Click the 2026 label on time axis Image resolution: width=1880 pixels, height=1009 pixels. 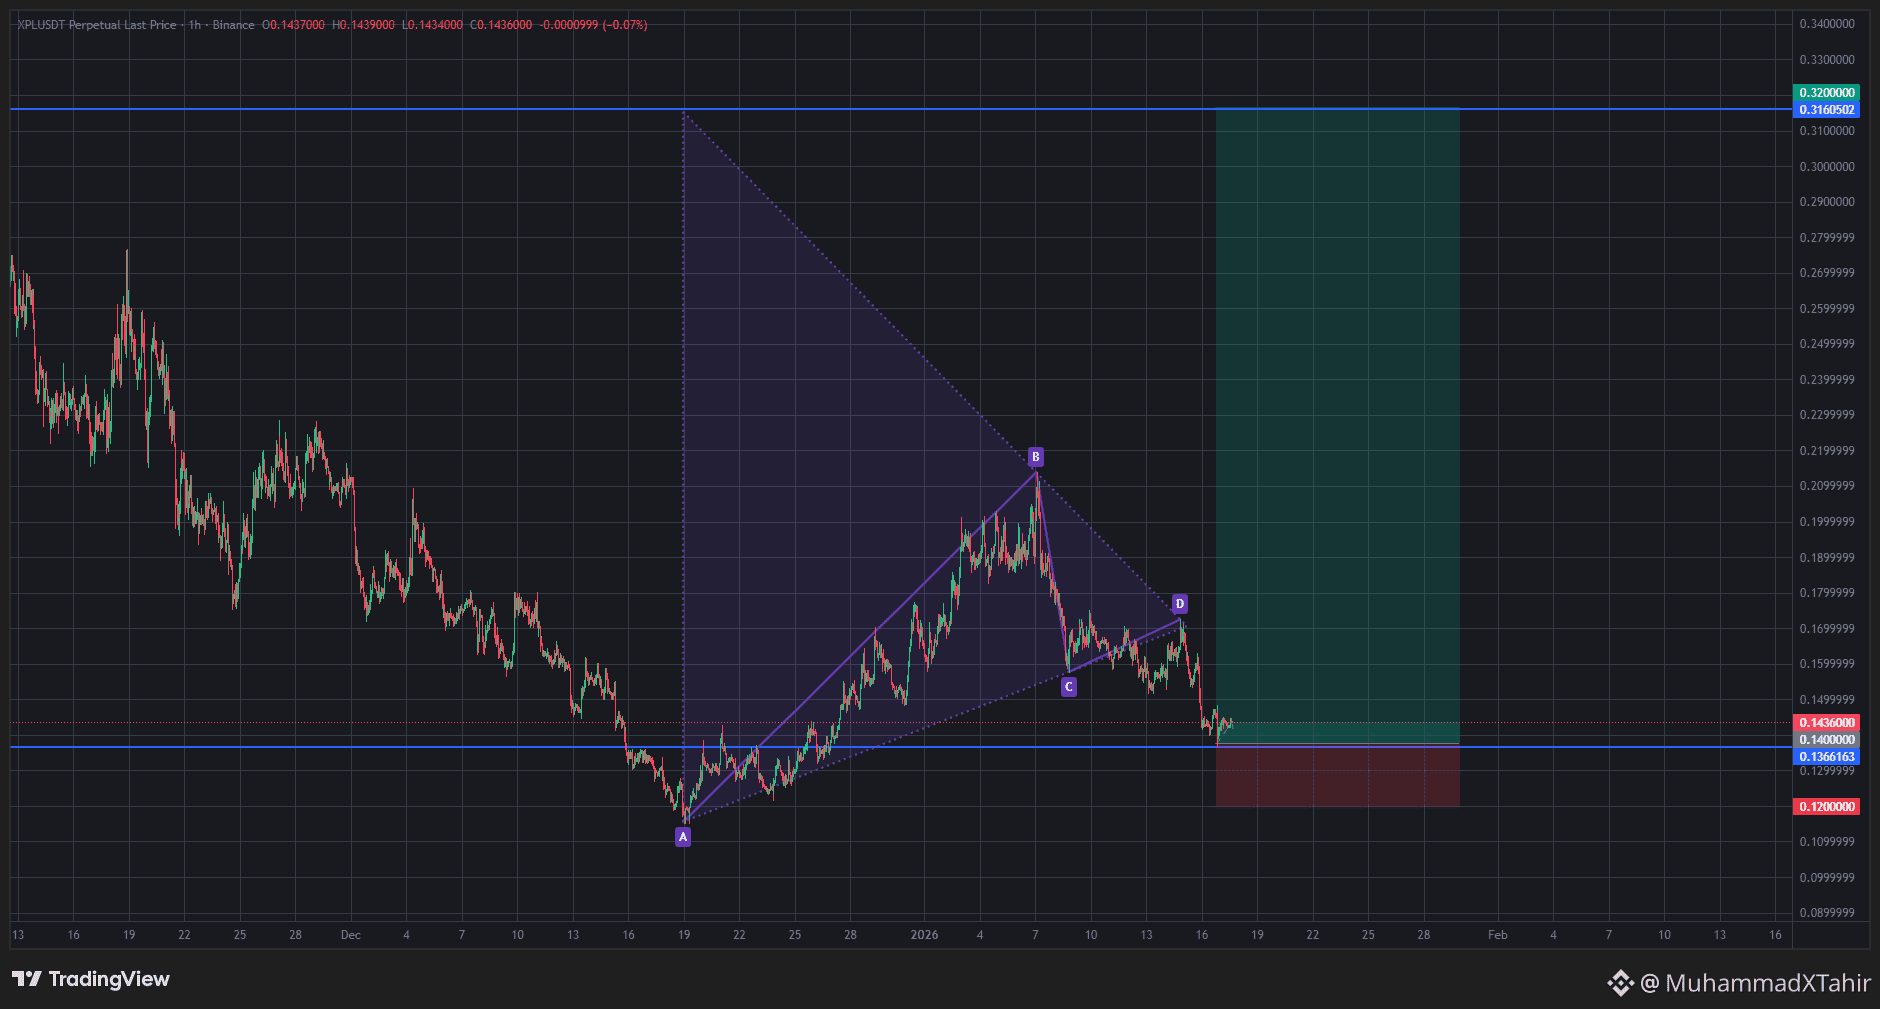924,935
